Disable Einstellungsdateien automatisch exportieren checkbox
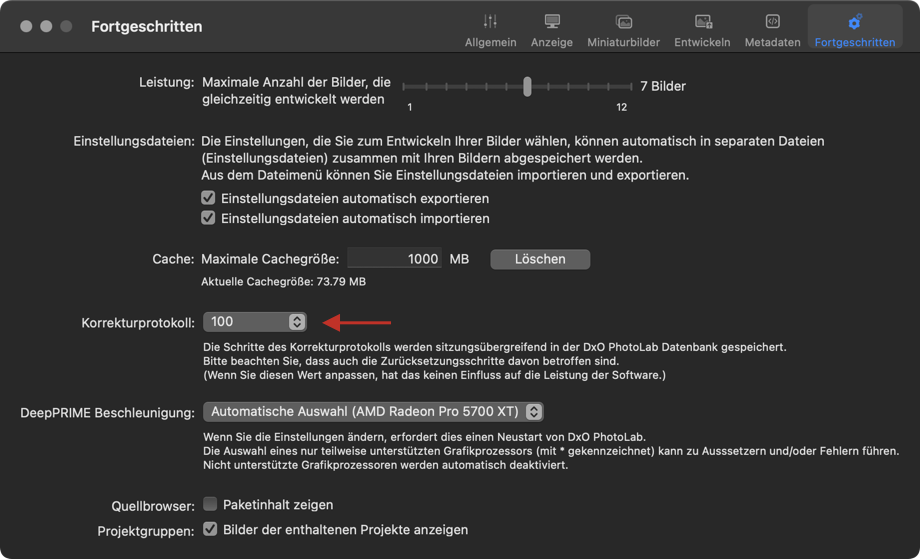Screen dimensions: 920x559 (x=208, y=198)
